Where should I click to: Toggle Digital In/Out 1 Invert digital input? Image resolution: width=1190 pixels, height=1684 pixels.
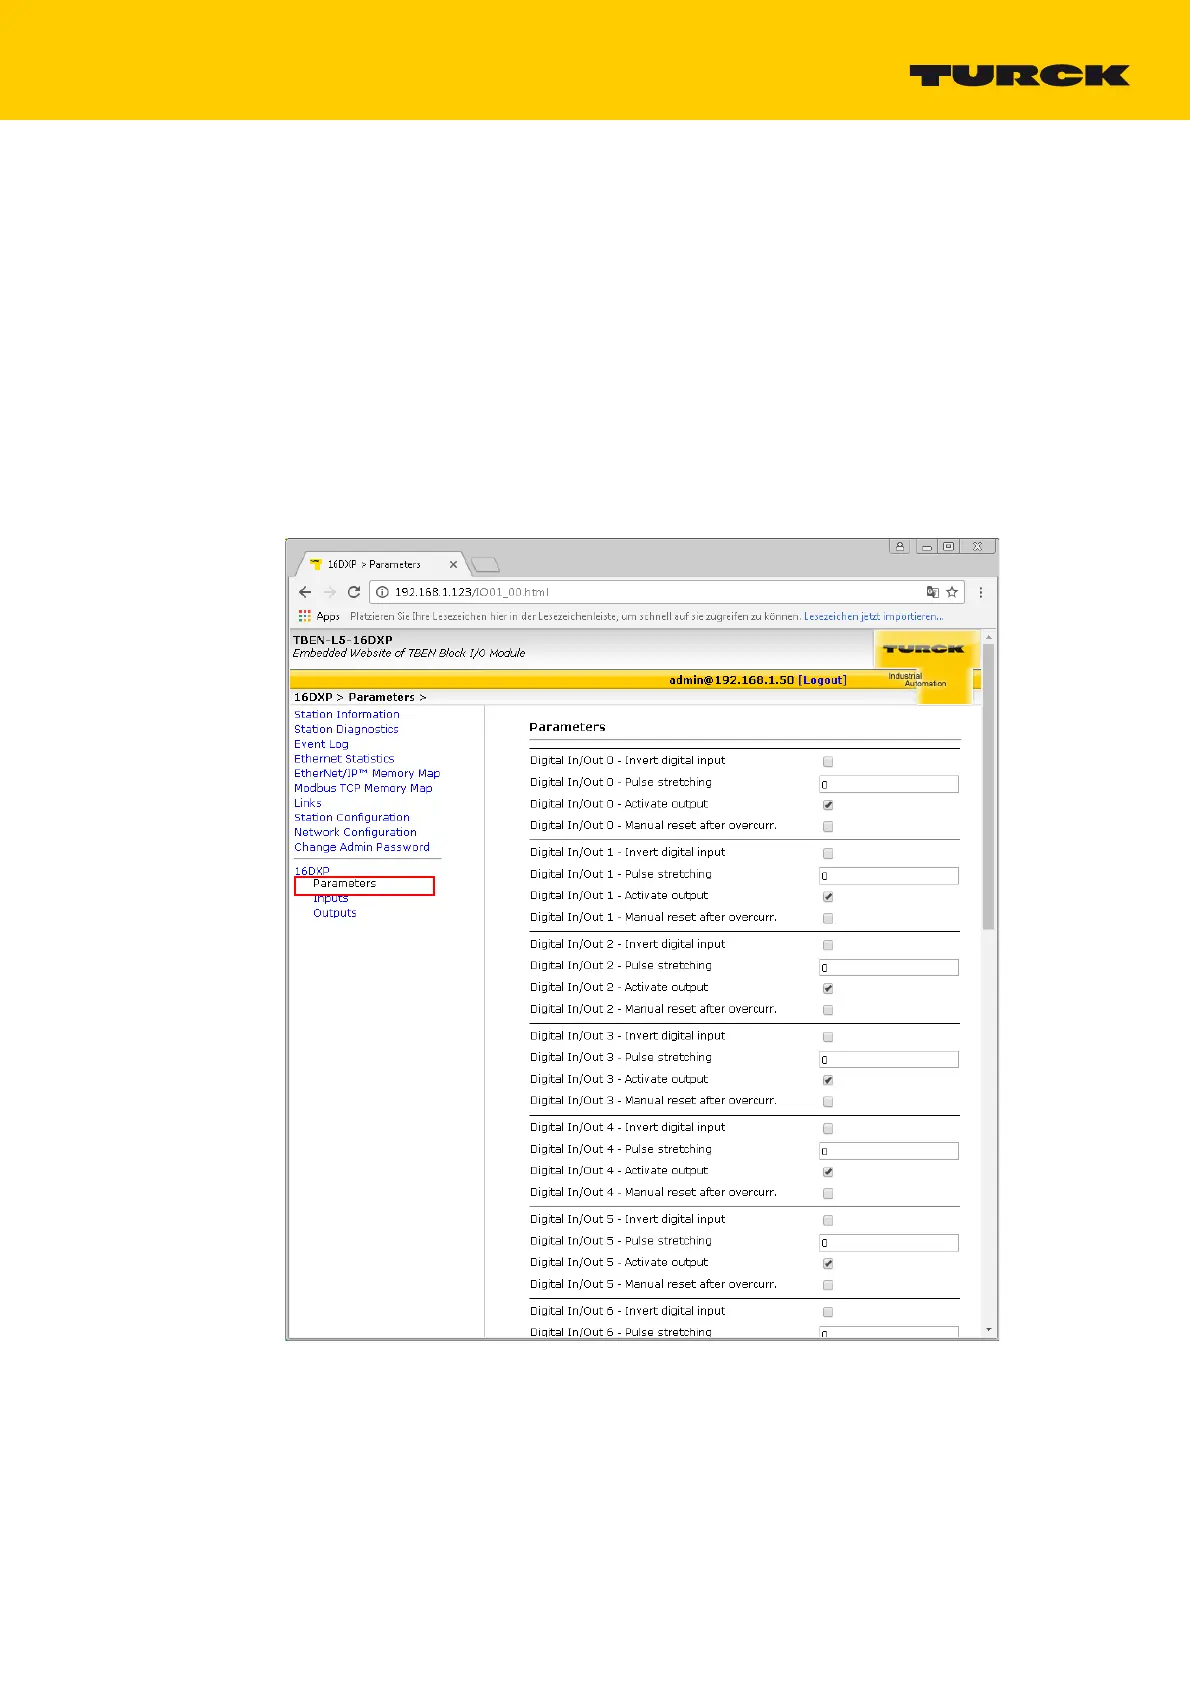(828, 854)
